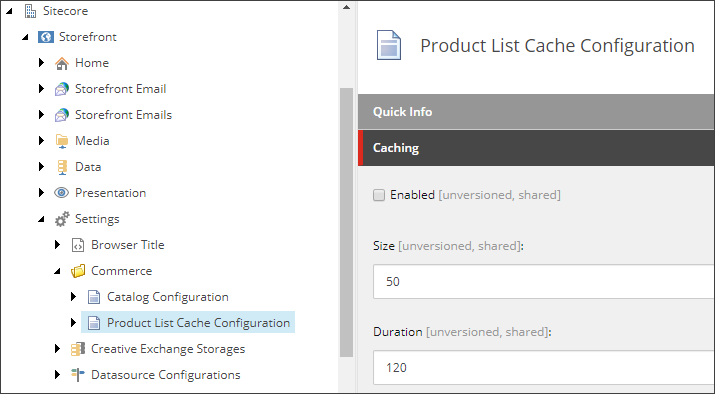This screenshot has height=394, width=715.
Task: Enable the Caching Enabled checkbox
Action: tap(379, 196)
